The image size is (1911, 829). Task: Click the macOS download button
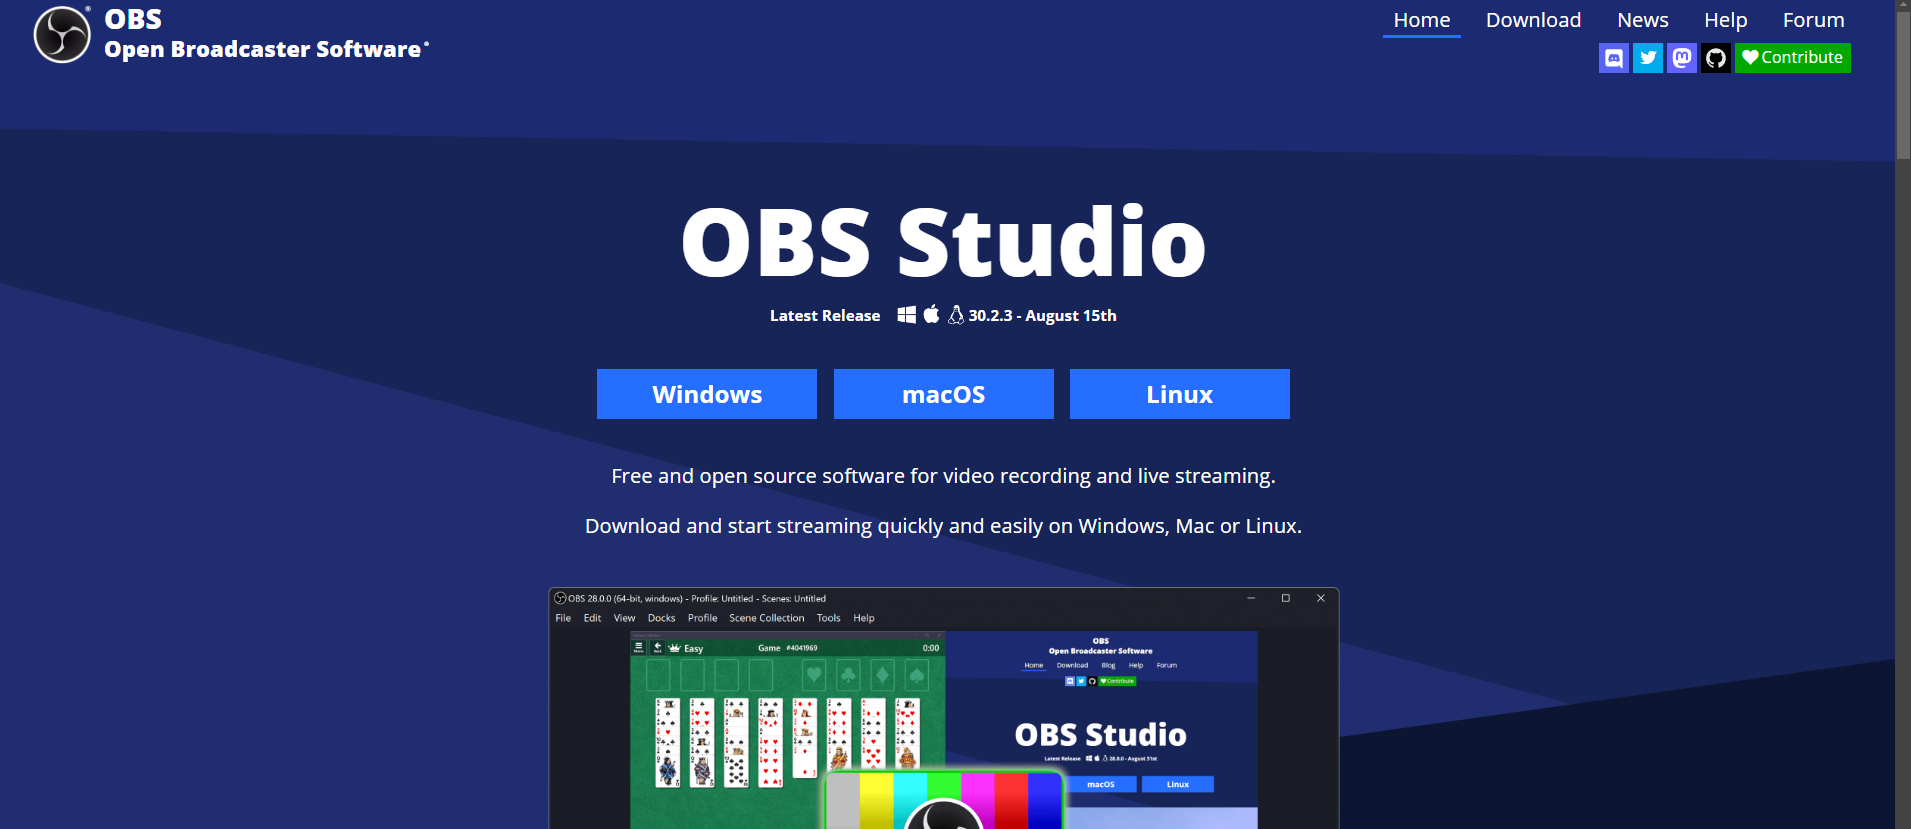pyautogui.click(x=944, y=394)
